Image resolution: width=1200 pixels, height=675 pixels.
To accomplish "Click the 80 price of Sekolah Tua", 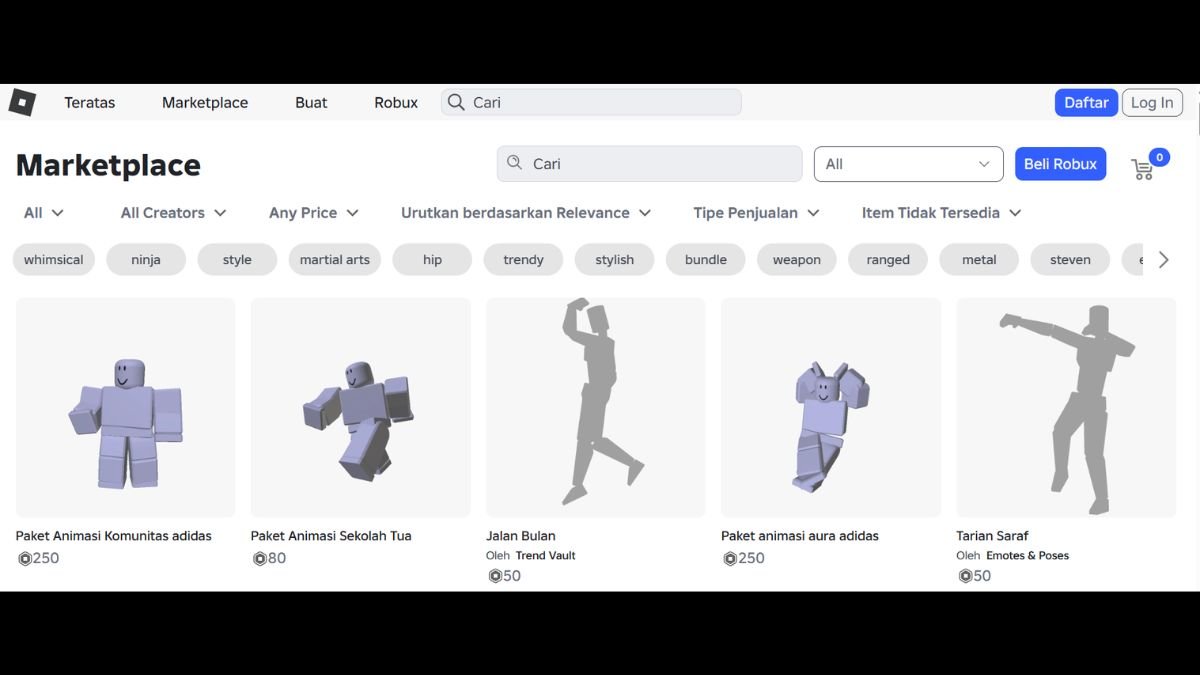I will (277, 558).
